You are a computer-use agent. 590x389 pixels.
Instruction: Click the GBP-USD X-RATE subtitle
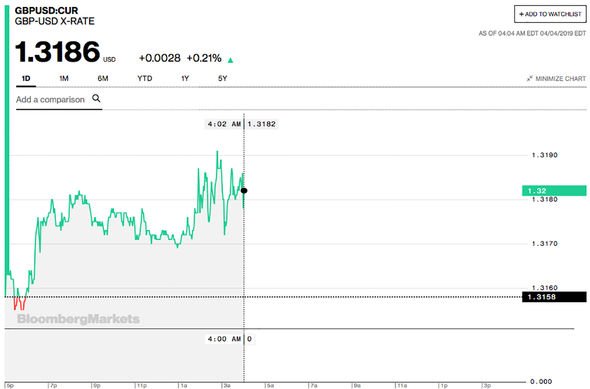coord(55,21)
